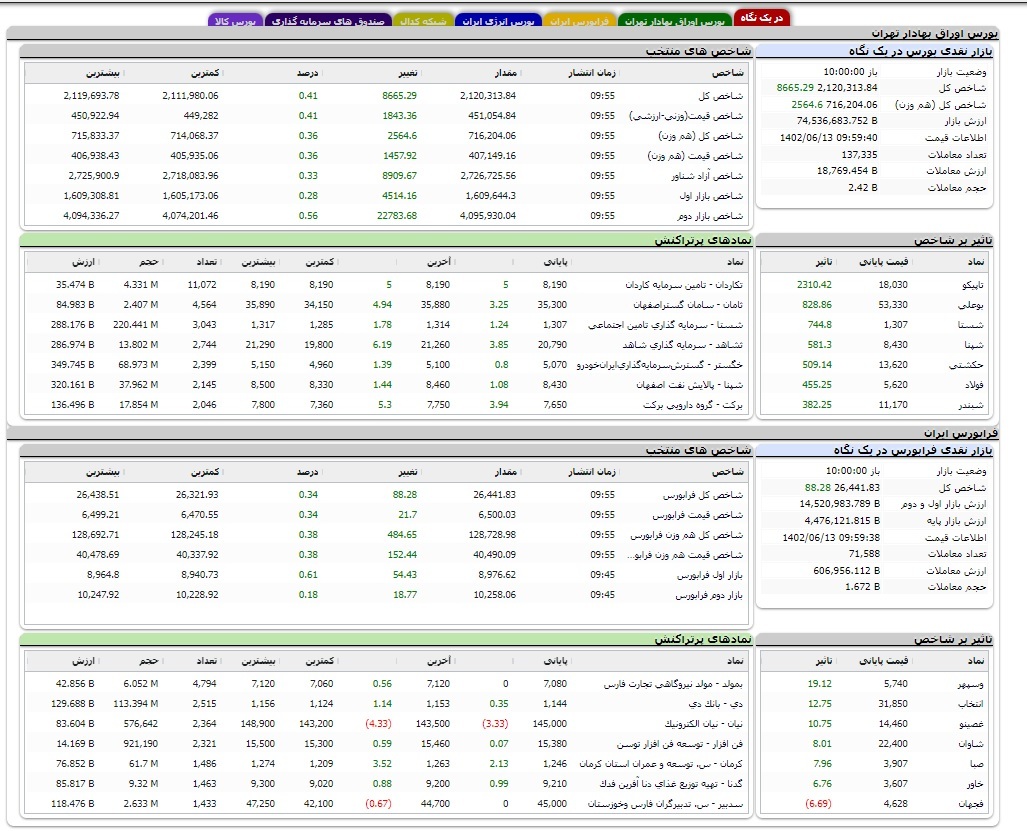Open the 'بورس کالا' purple tab

pyautogui.click(x=235, y=20)
